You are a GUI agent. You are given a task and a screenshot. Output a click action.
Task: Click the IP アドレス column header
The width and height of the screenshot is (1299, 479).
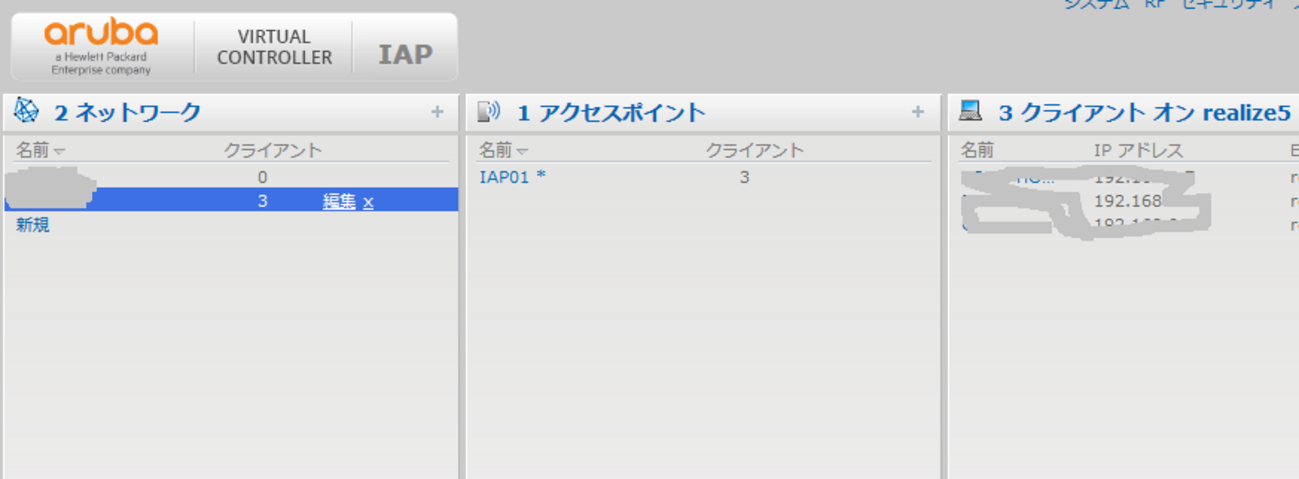(1138, 151)
